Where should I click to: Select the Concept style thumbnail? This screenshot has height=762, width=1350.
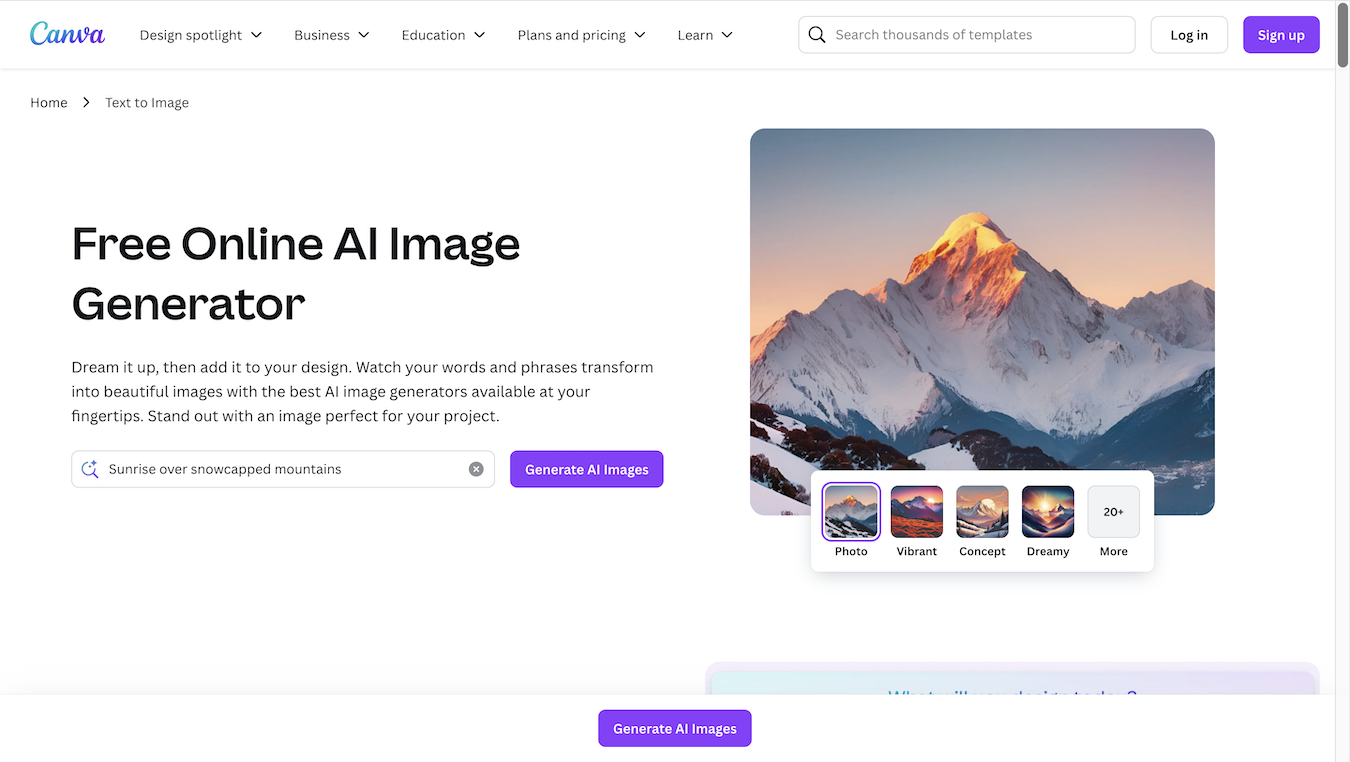(x=982, y=512)
